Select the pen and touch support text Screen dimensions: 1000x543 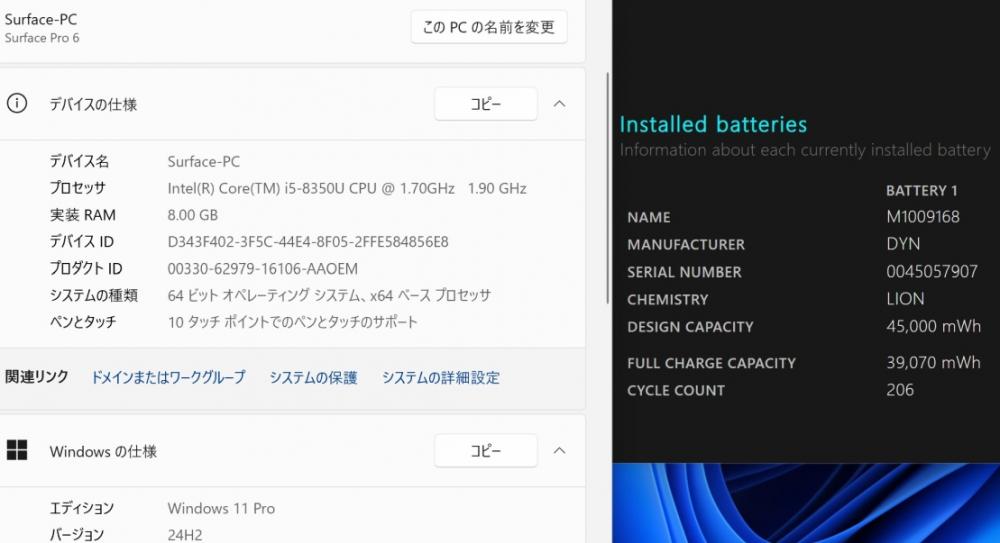tap(292, 322)
